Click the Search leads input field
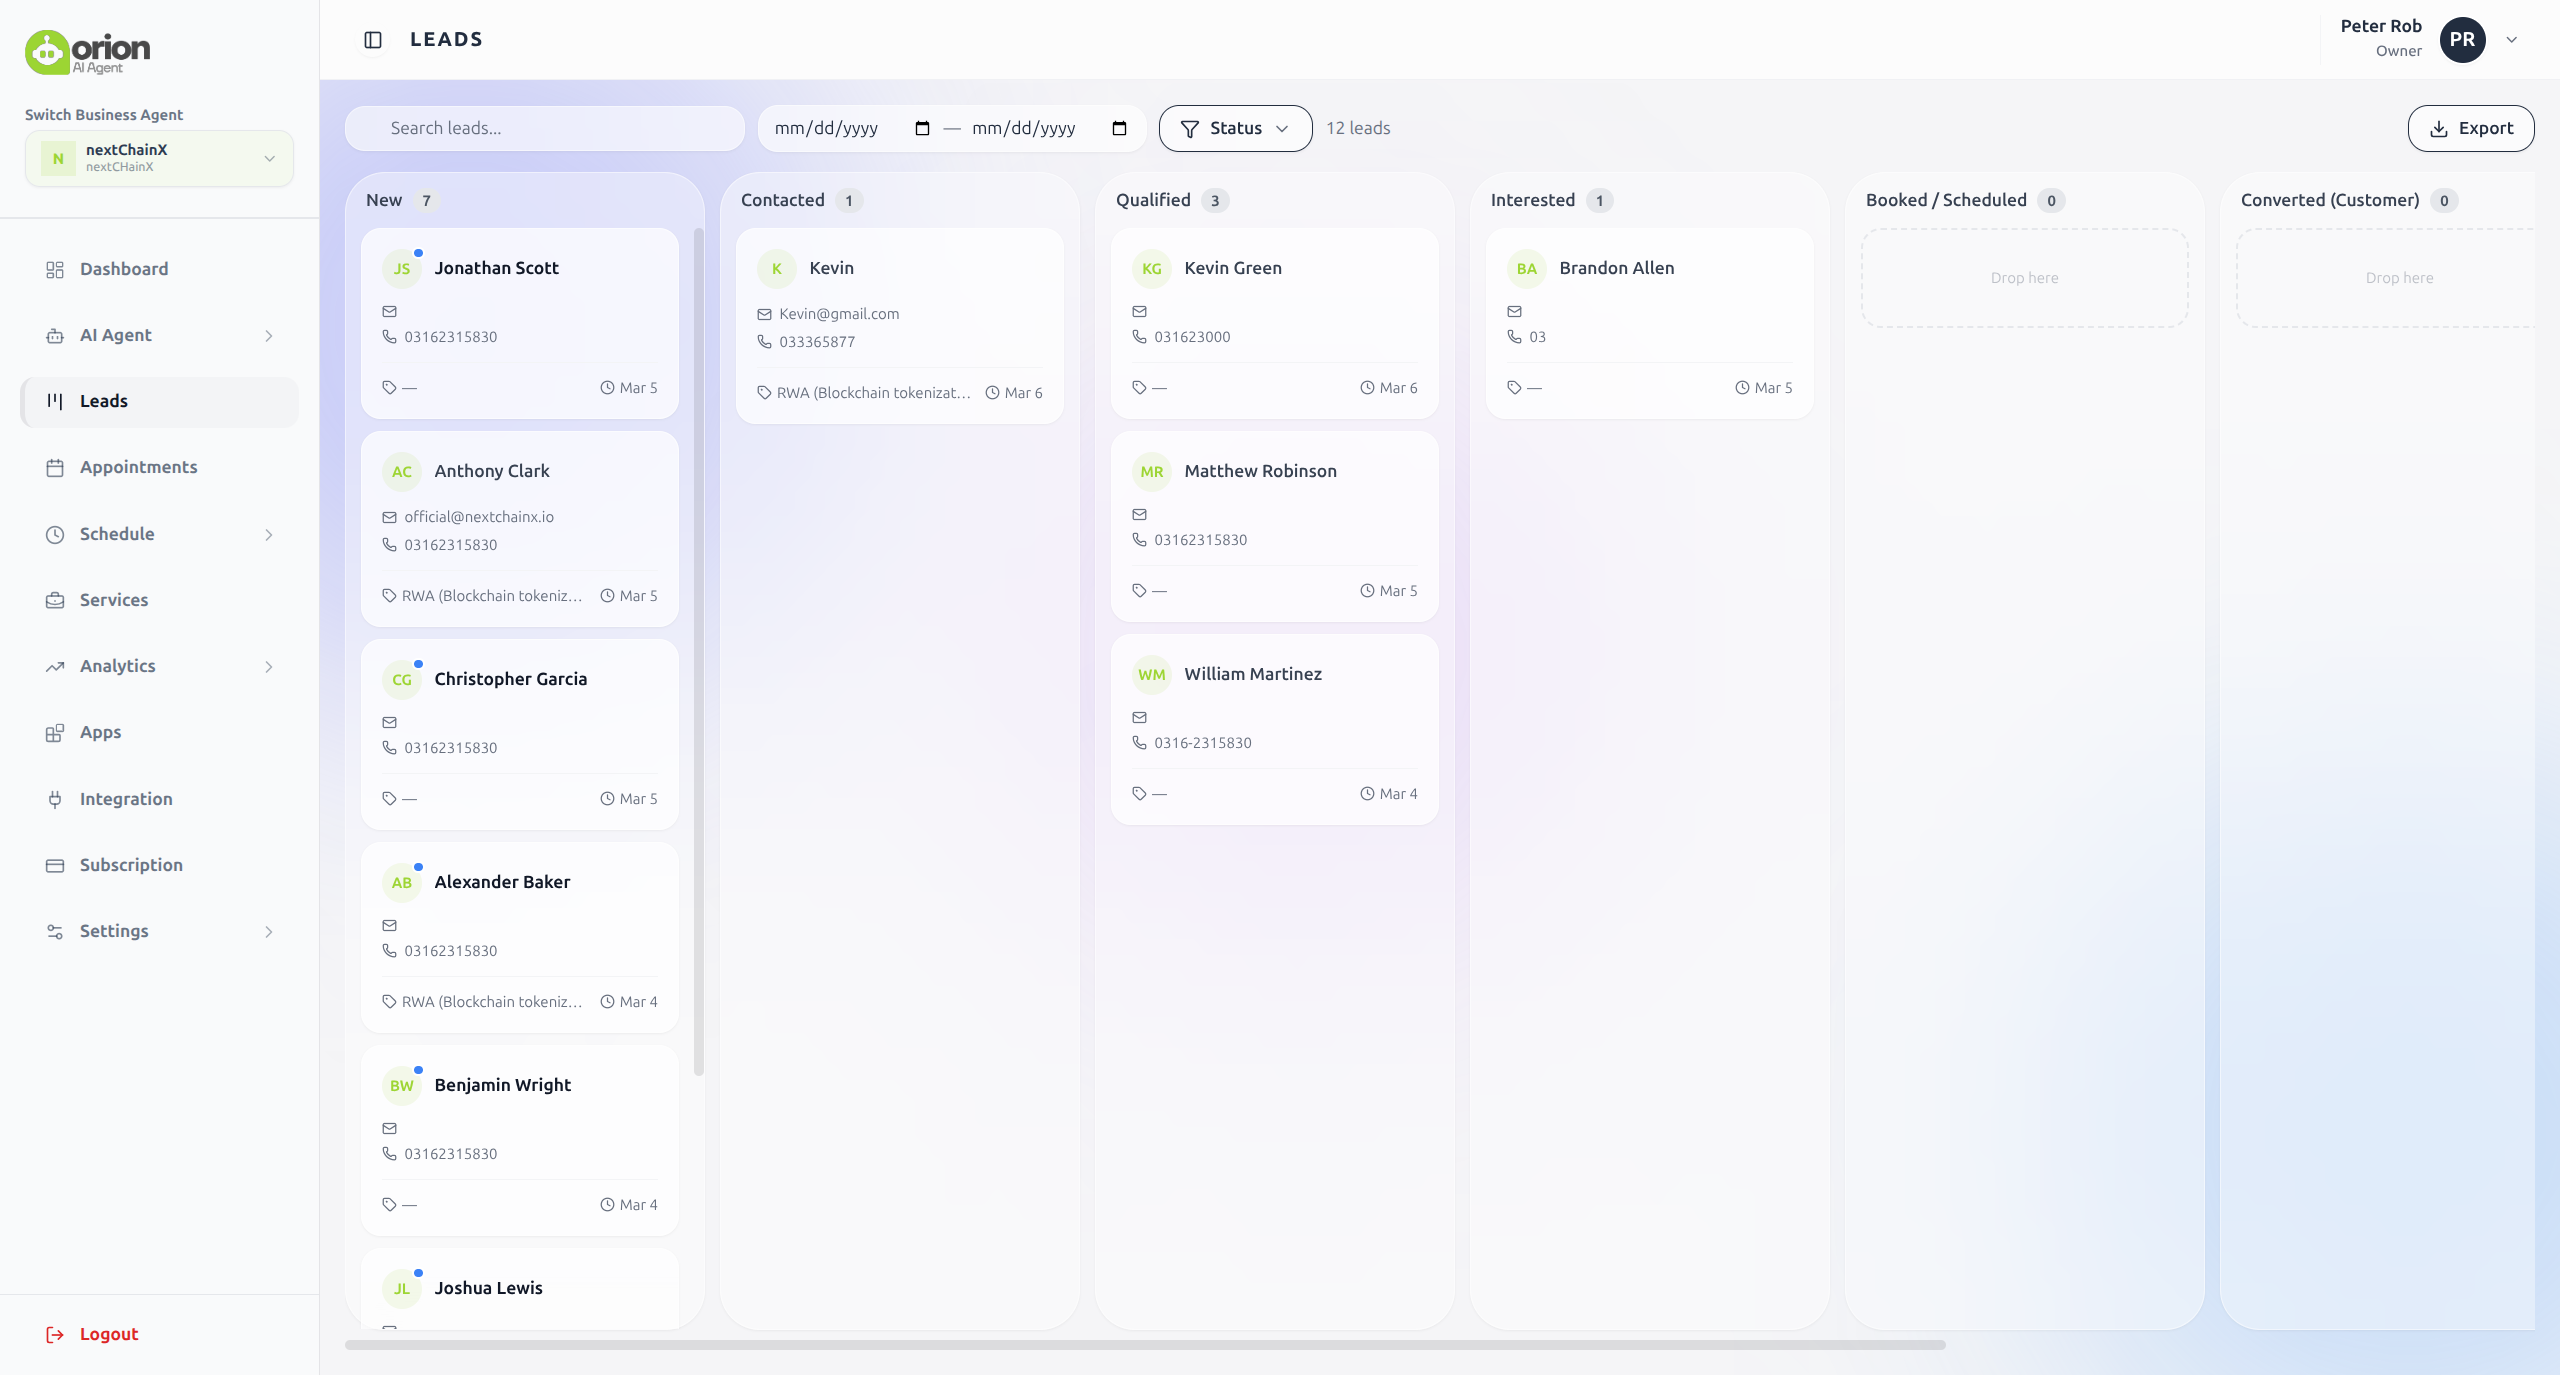Image resolution: width=2560 pixels, height=1375 pixels. 544,128
